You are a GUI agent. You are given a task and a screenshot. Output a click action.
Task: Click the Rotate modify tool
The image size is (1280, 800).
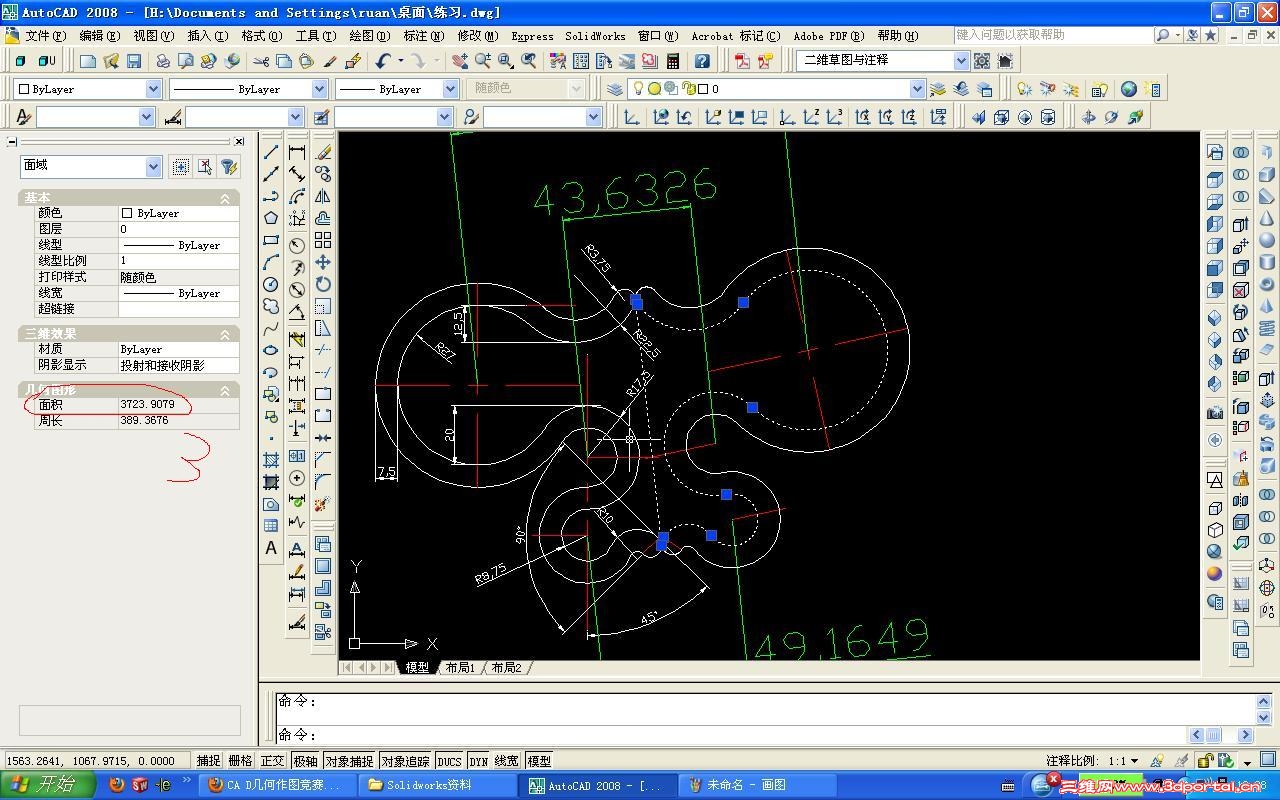click(x=323, y=284)
